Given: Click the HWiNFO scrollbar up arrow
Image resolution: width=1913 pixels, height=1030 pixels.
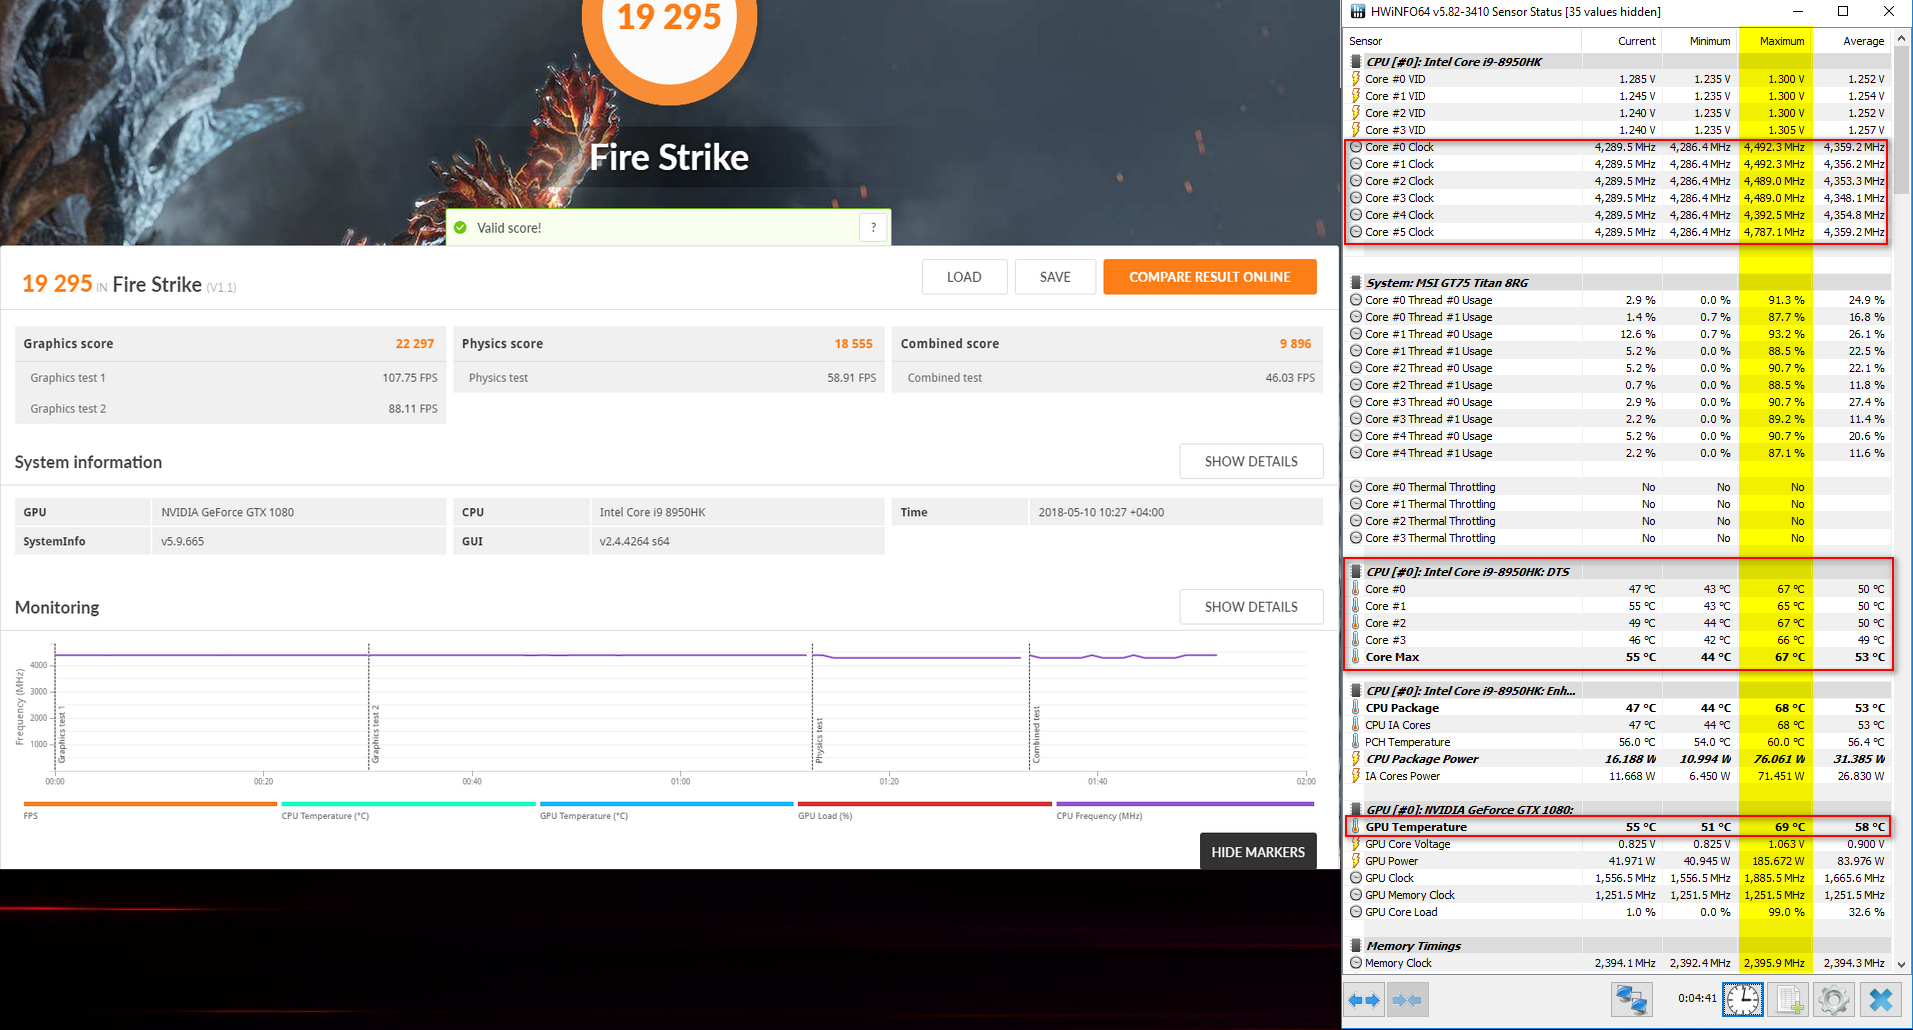Looking at the screenshot, I should (1901, 39).
